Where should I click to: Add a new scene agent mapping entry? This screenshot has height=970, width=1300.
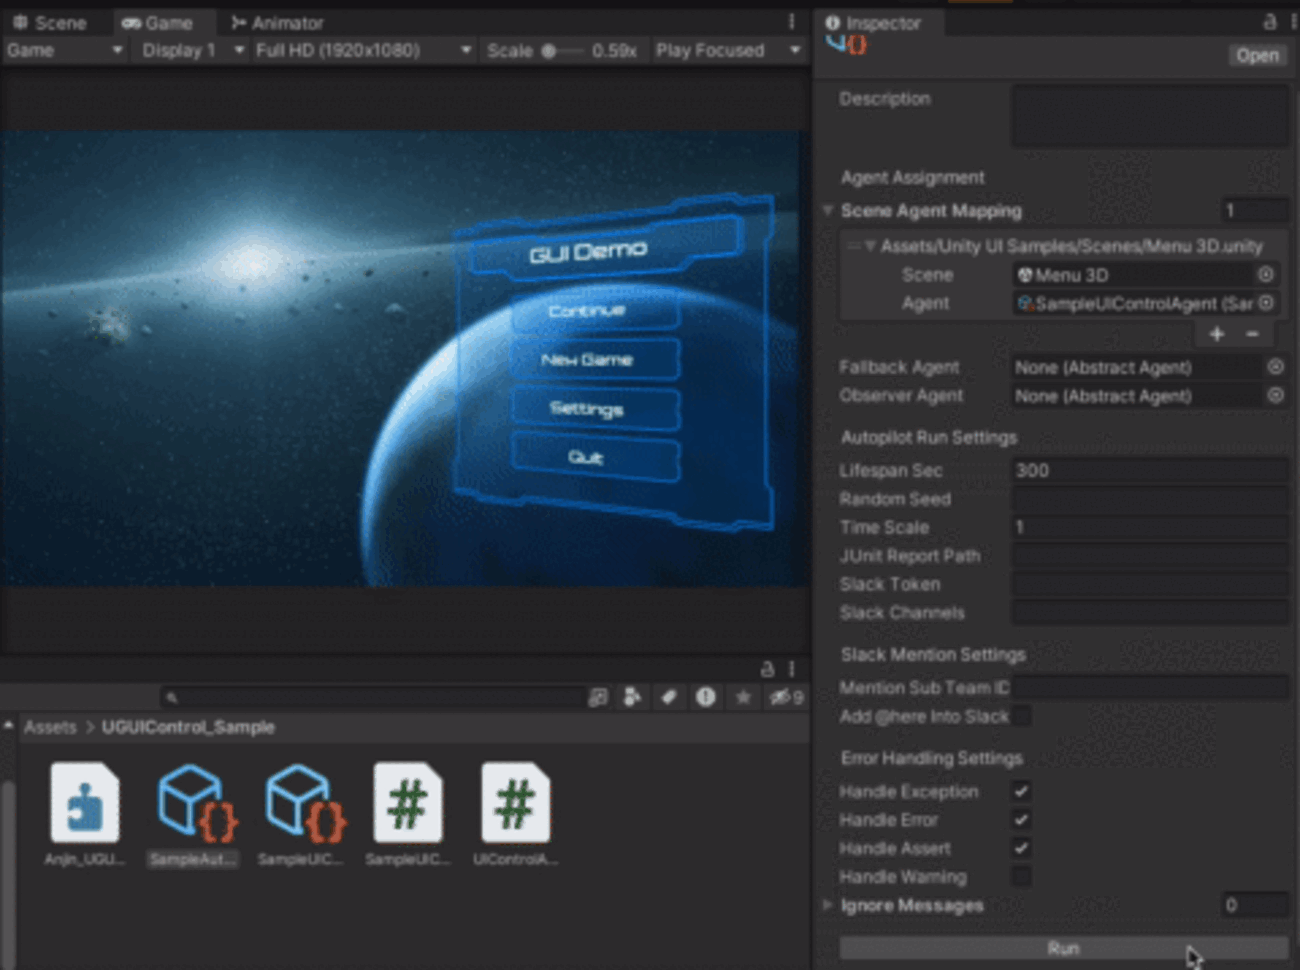(x=1216, y=334)
